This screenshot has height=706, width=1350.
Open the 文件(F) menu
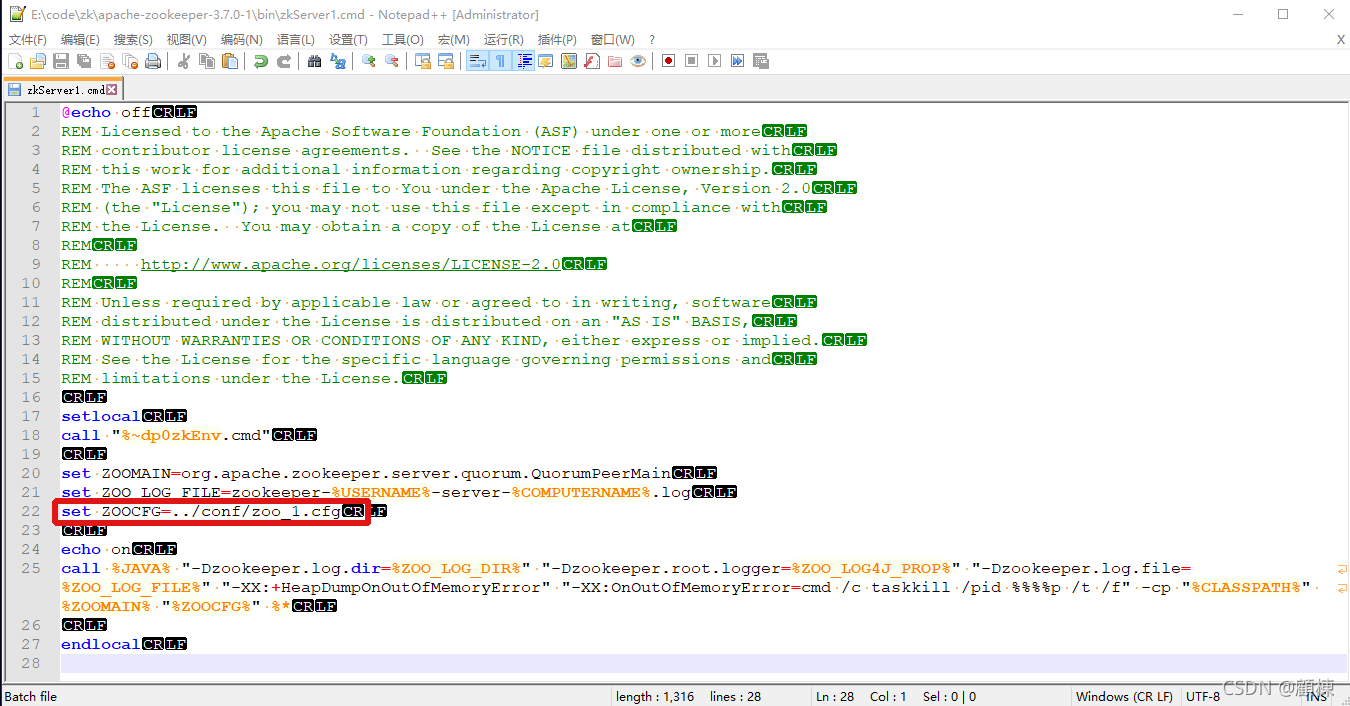[28, 39]
